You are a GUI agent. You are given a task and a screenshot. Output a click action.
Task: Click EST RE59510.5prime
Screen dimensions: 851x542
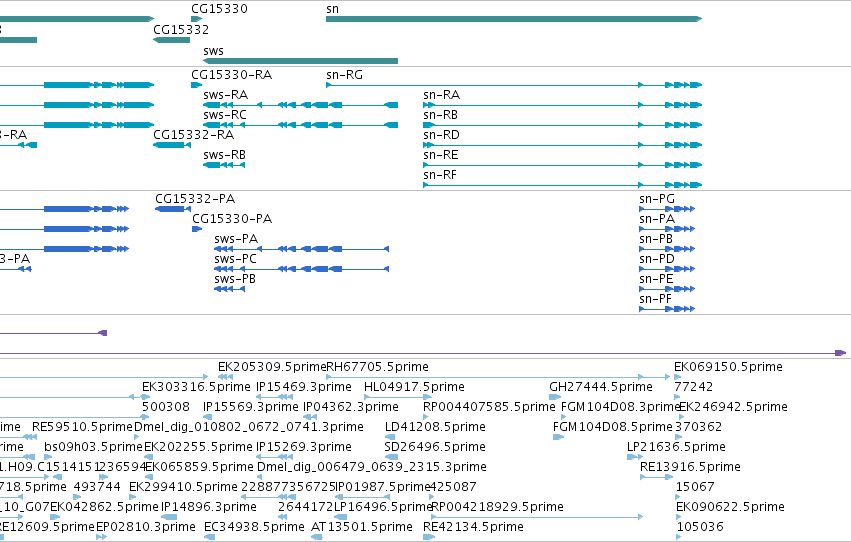(82, 427)
